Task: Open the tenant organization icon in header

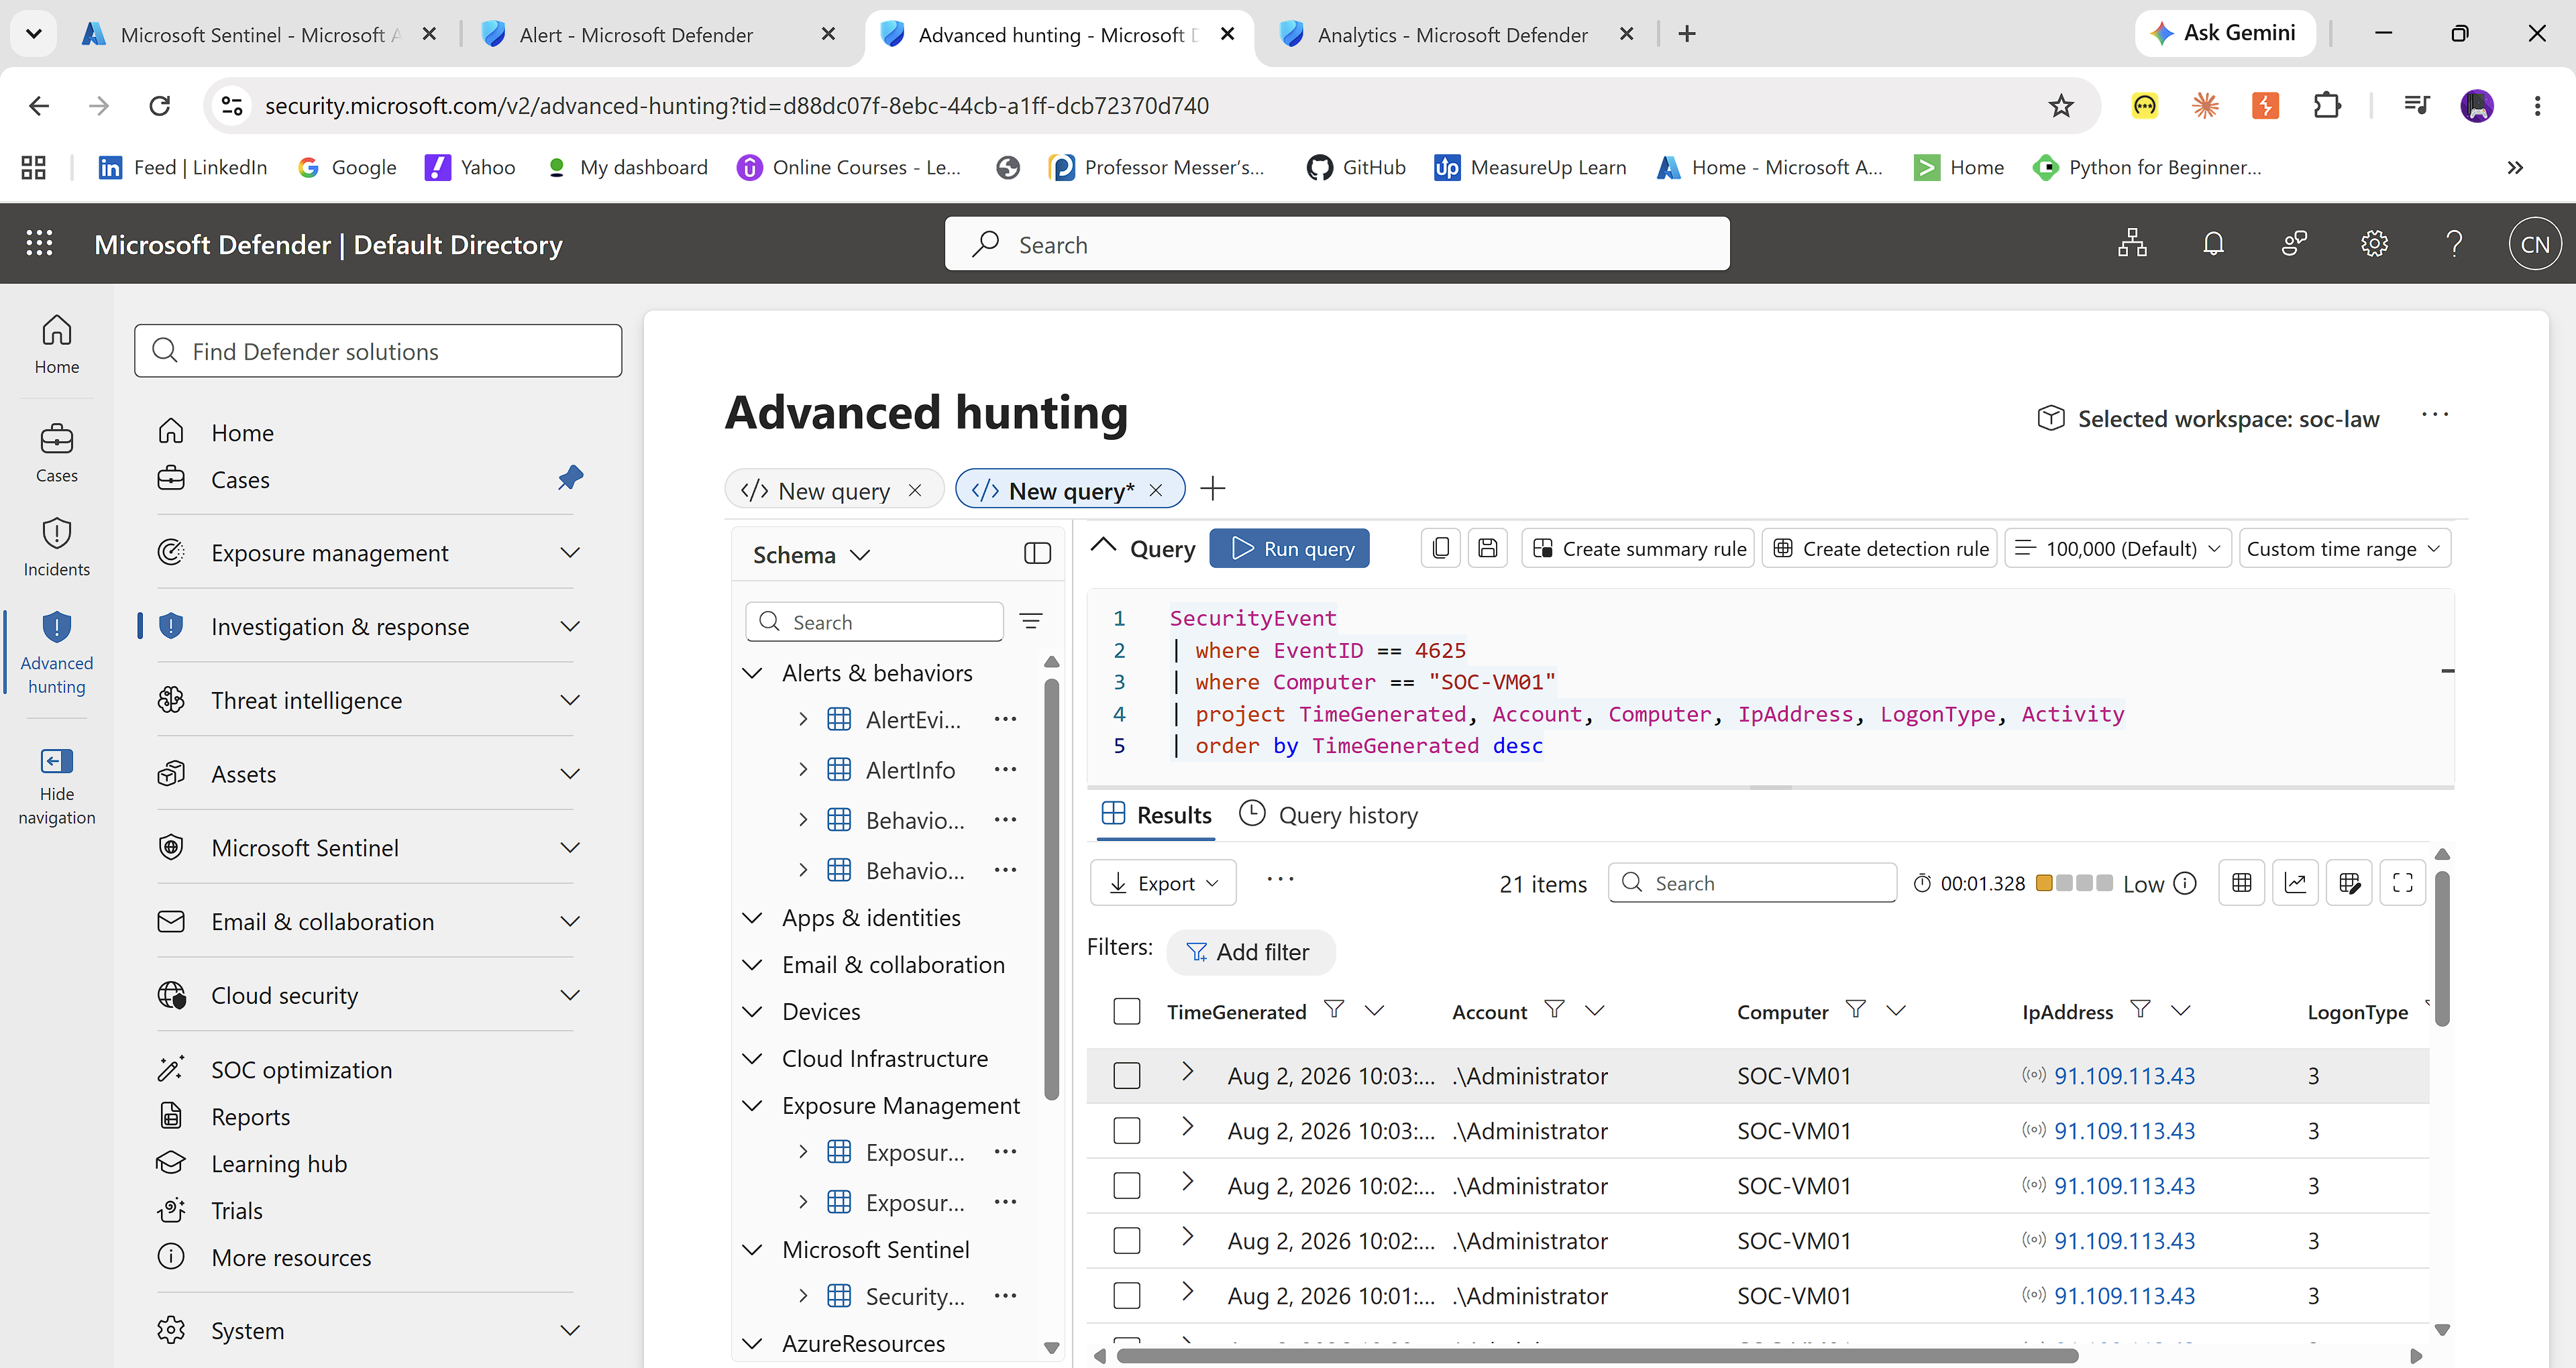Action: 2132,243
